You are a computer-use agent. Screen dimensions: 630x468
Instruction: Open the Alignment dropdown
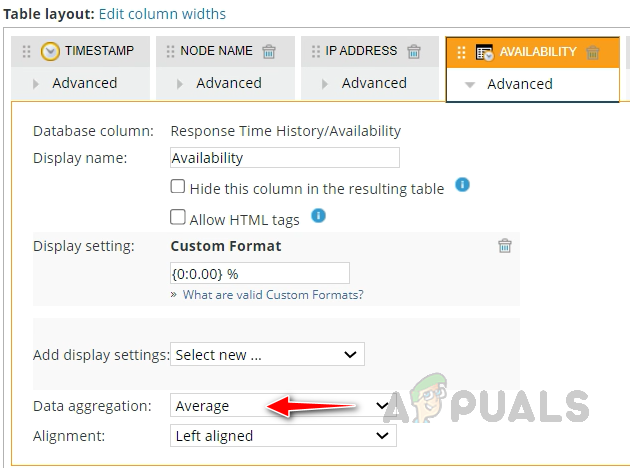point(283,436)
